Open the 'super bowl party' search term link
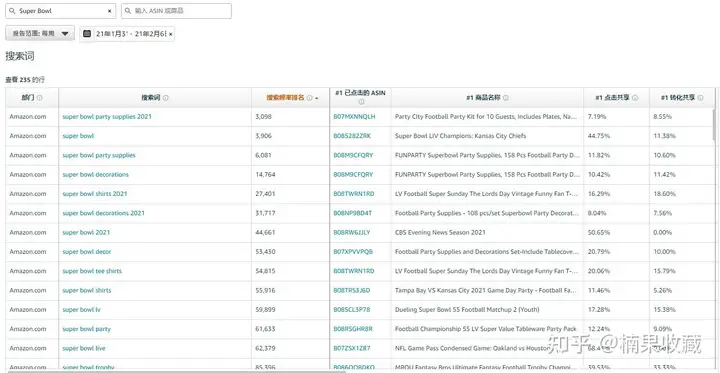This screenshot has width=720, height=373. (x=86, y=329)
